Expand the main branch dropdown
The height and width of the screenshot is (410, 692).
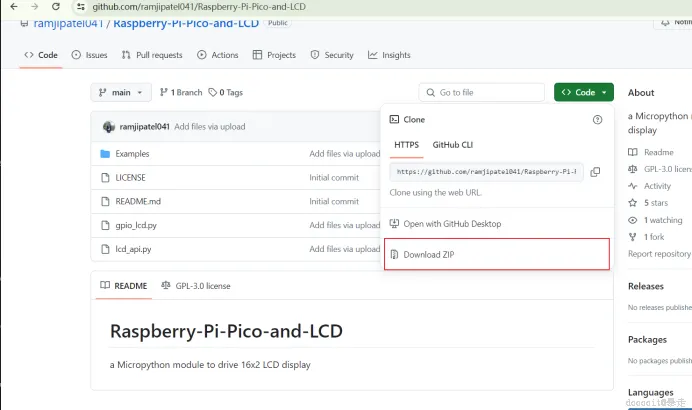(x=121, y=92)
